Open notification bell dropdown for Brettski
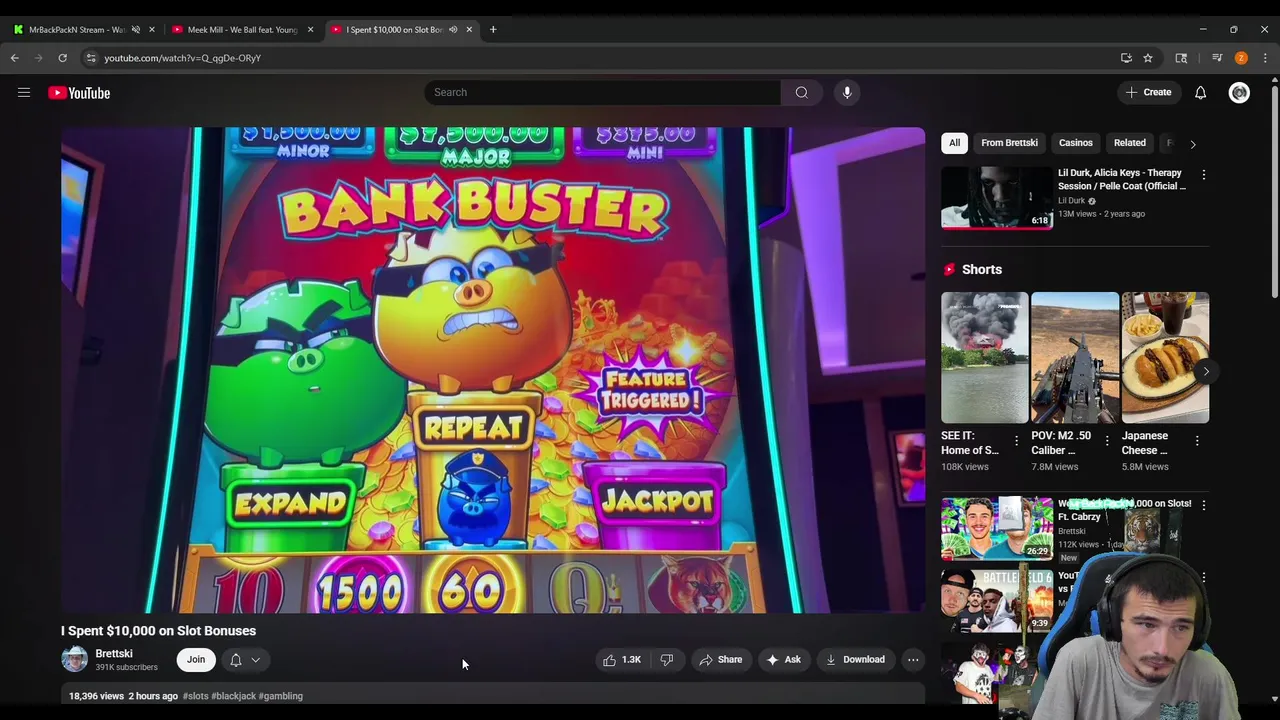Viewport: 1280px width, 720px height. (x=245, y=660)
